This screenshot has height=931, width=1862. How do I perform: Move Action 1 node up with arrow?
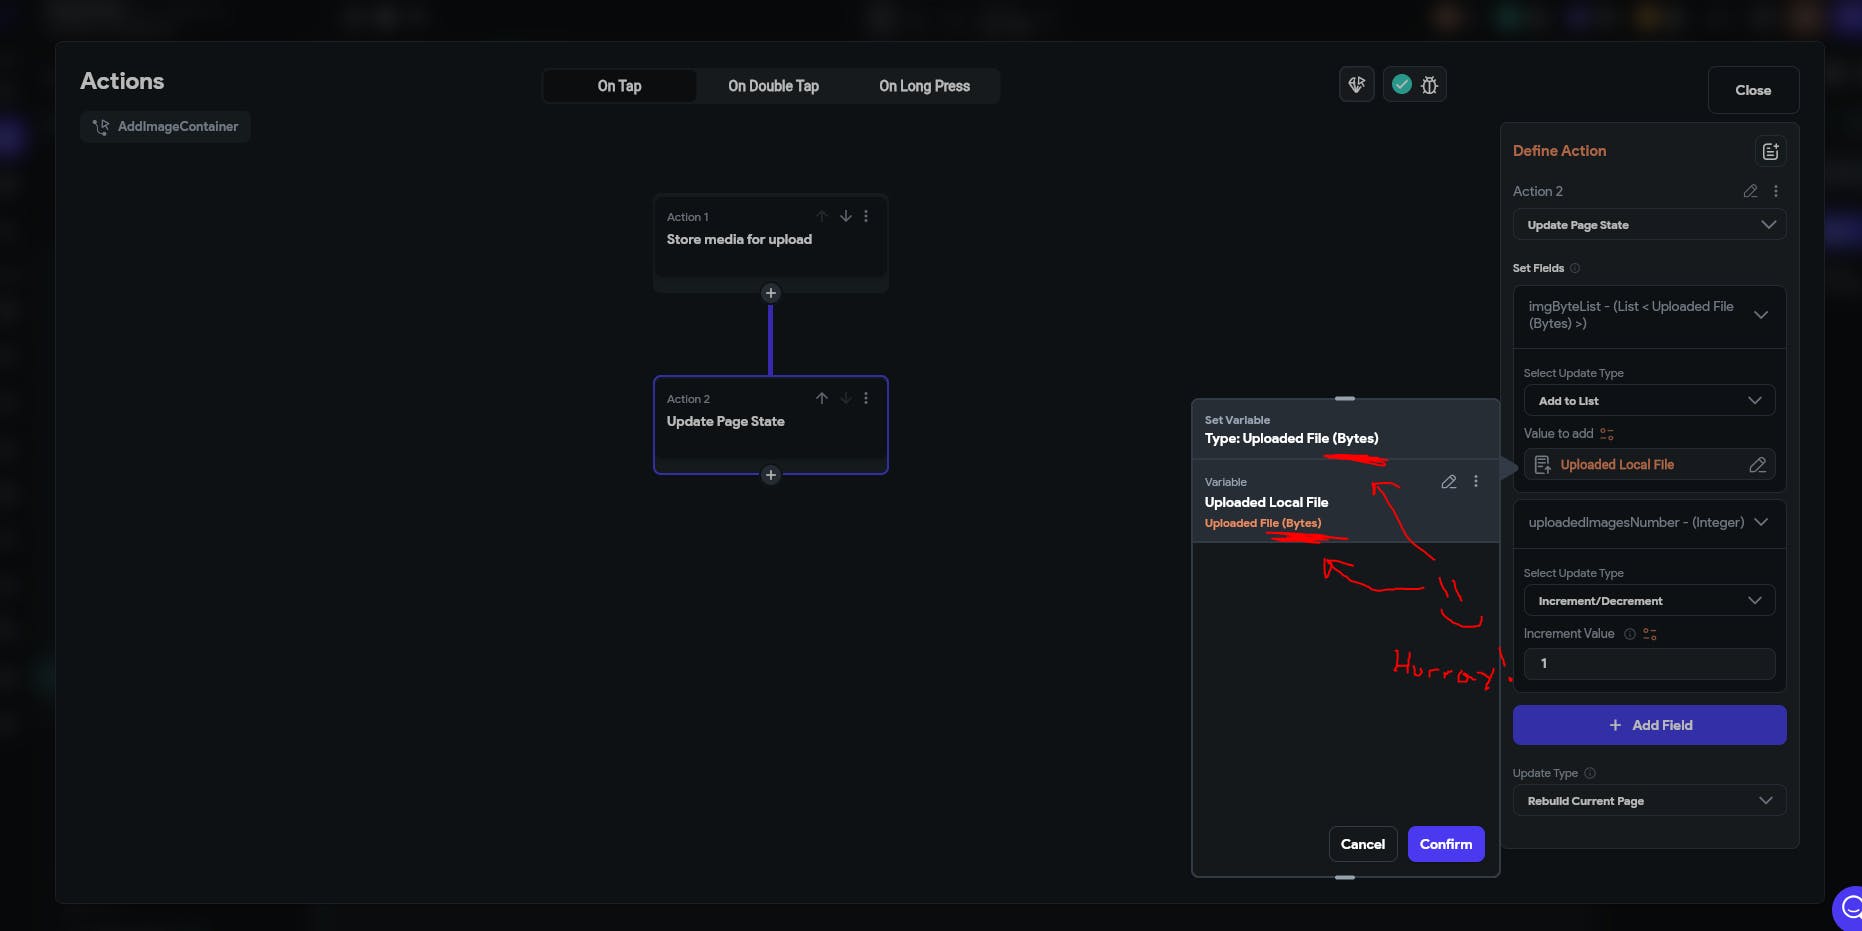point(822,216)
